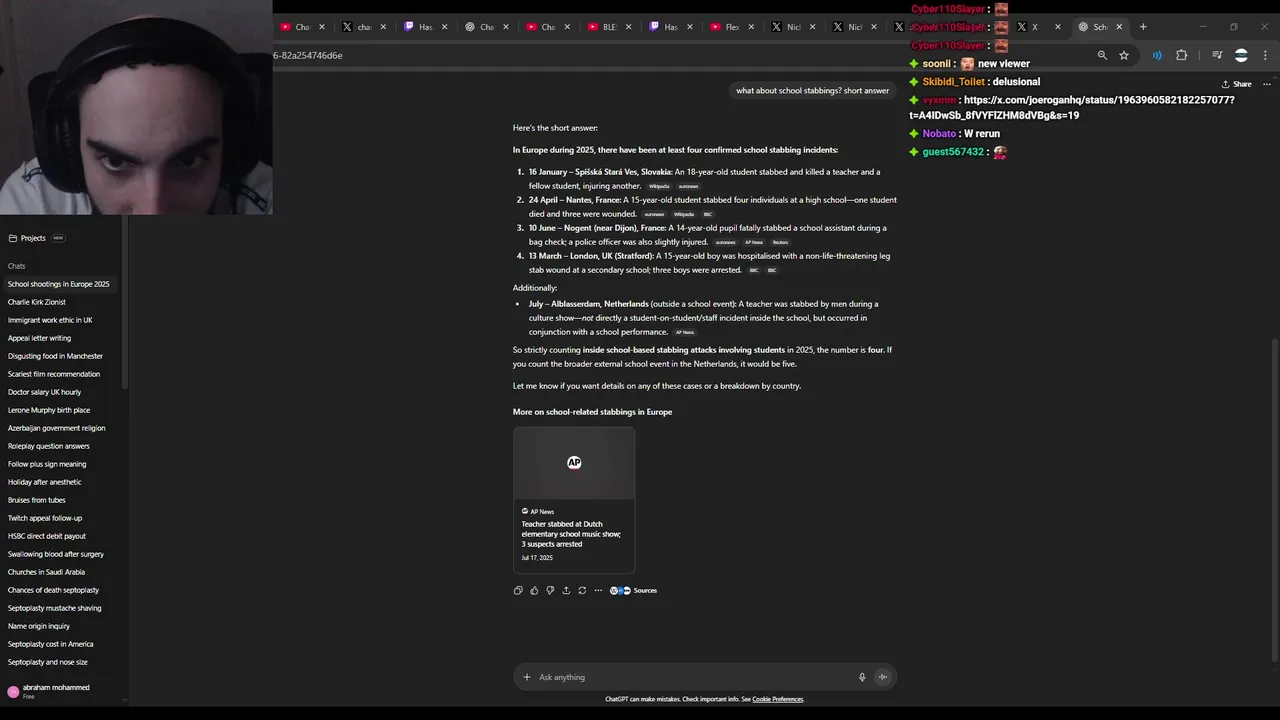Give the response a thumbs up

[534, 590]
